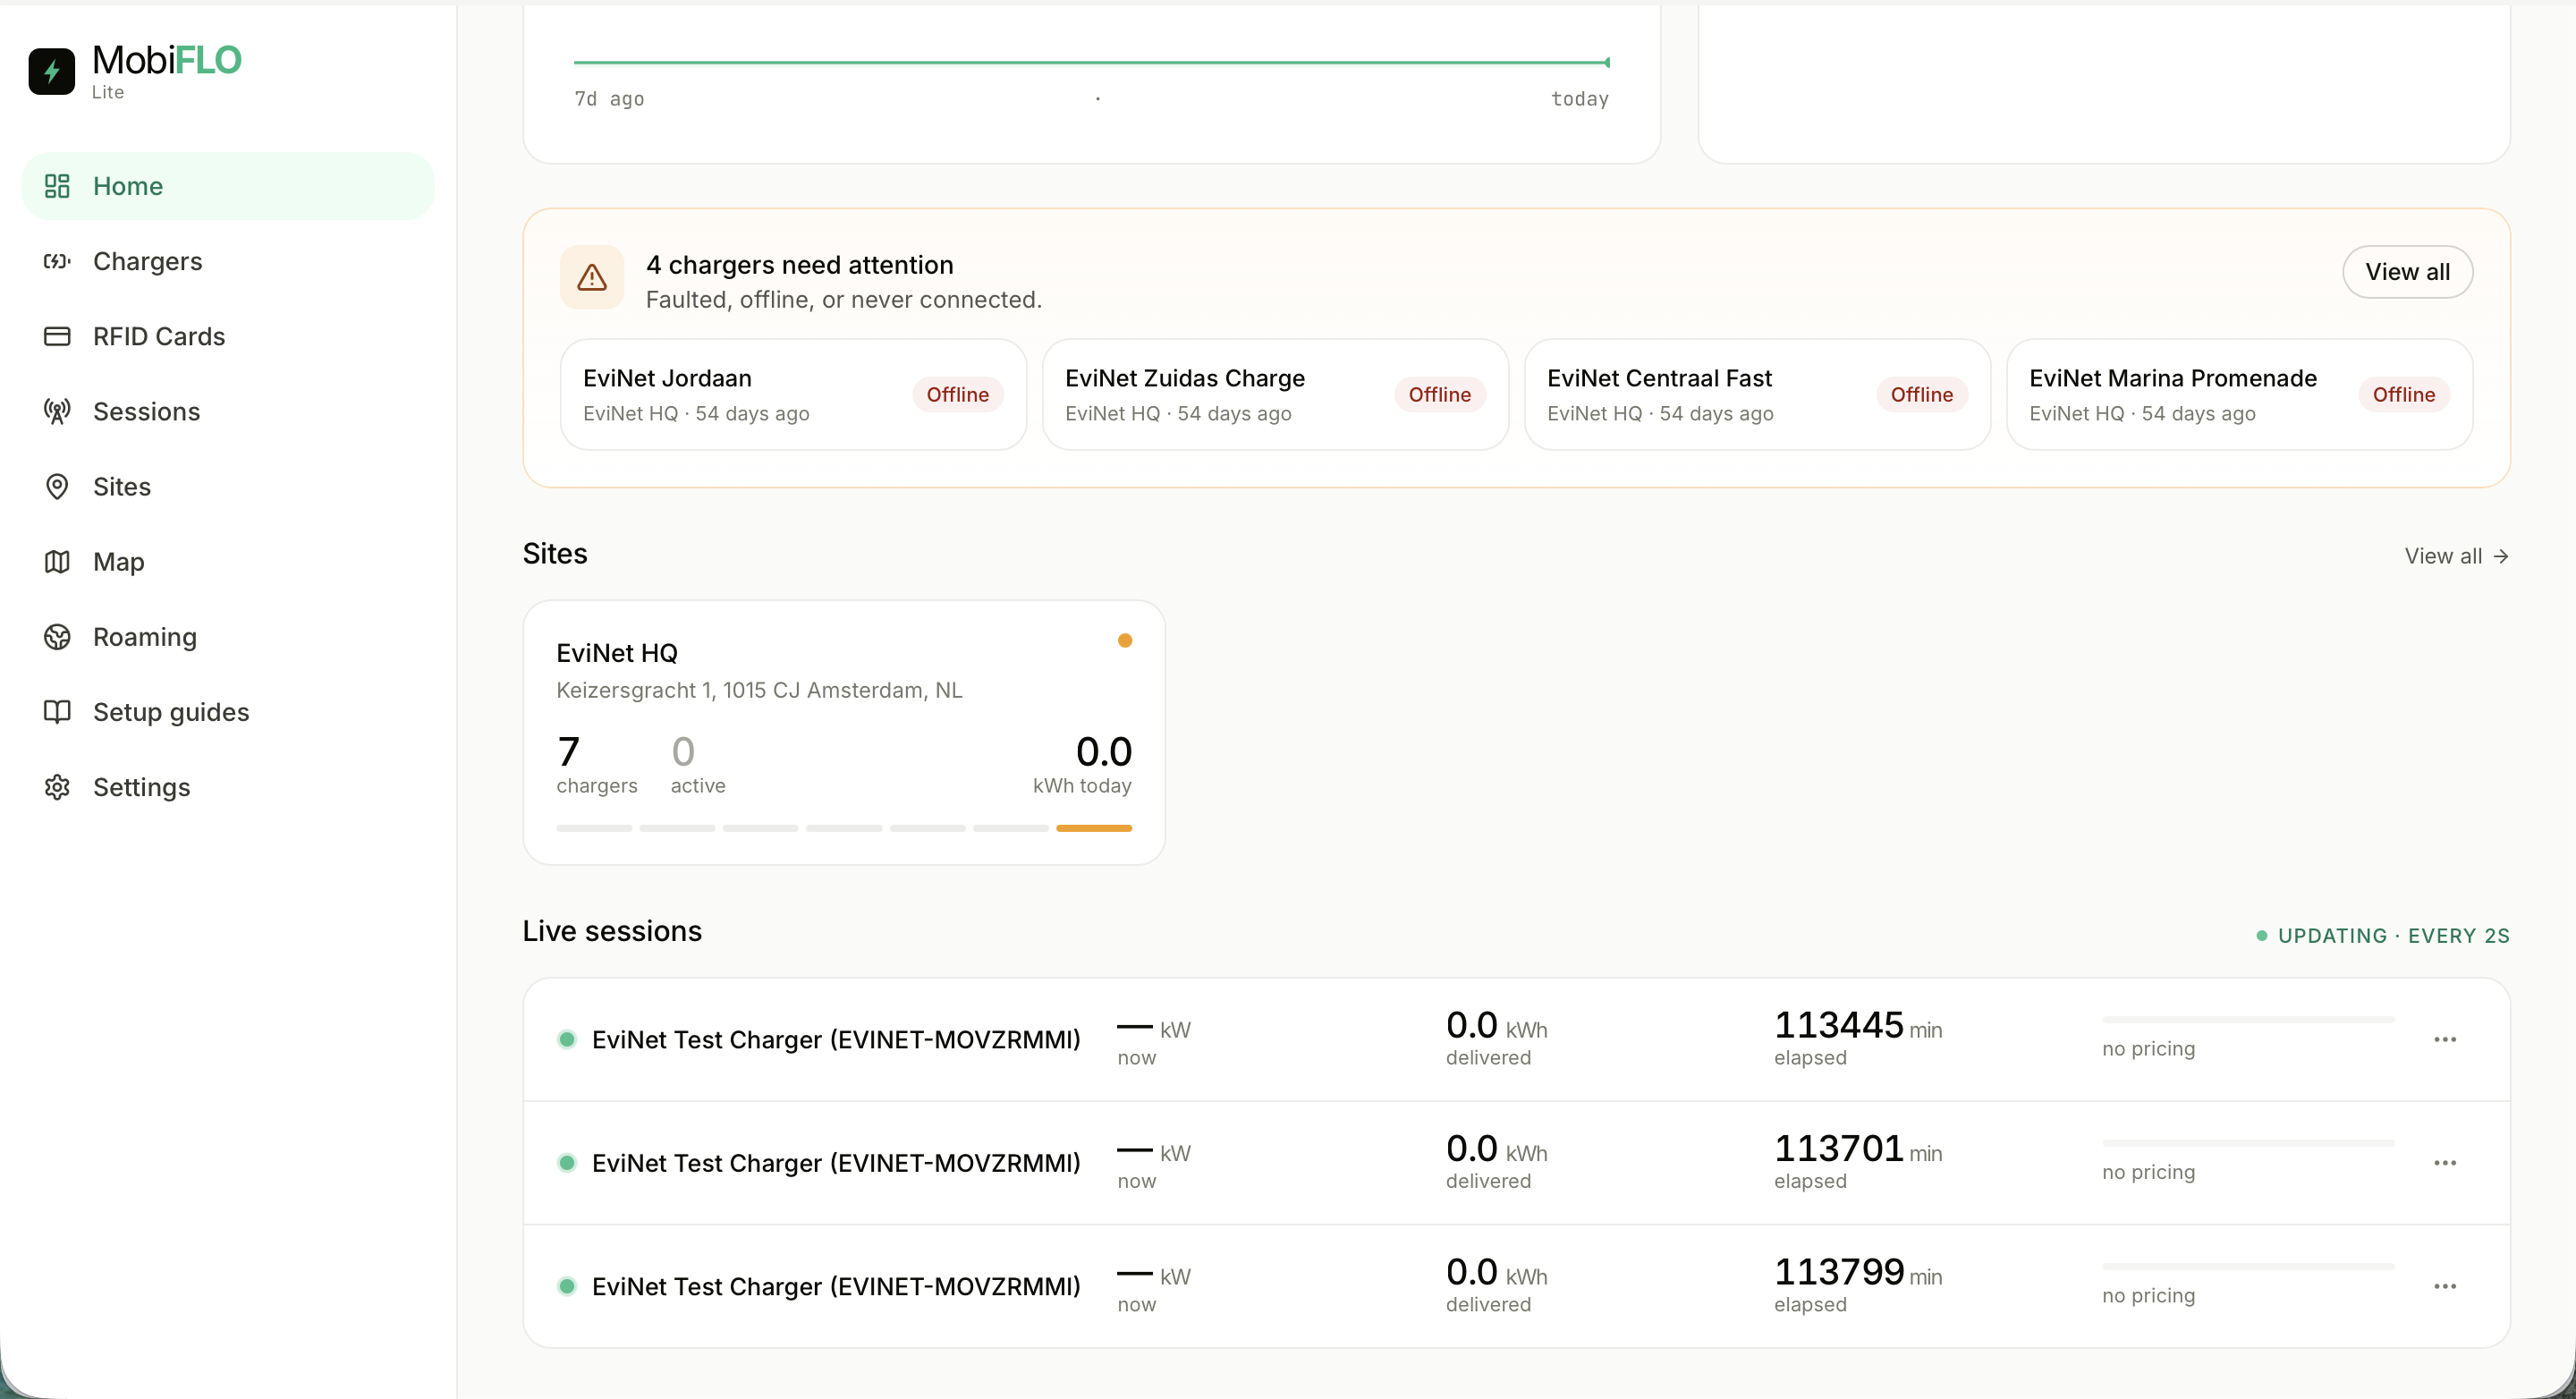Click the '0 active' count on EviNet HQ

(x=697, y=764)
